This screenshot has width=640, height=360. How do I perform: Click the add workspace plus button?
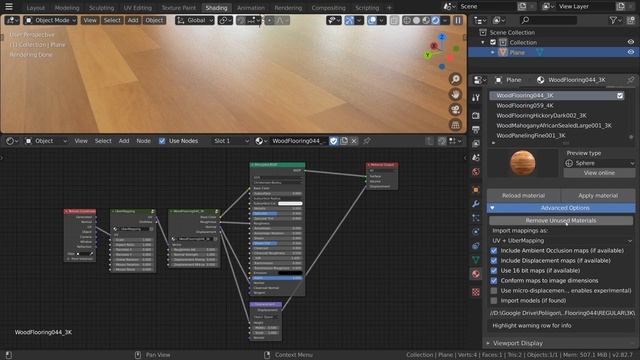point(389,7)
